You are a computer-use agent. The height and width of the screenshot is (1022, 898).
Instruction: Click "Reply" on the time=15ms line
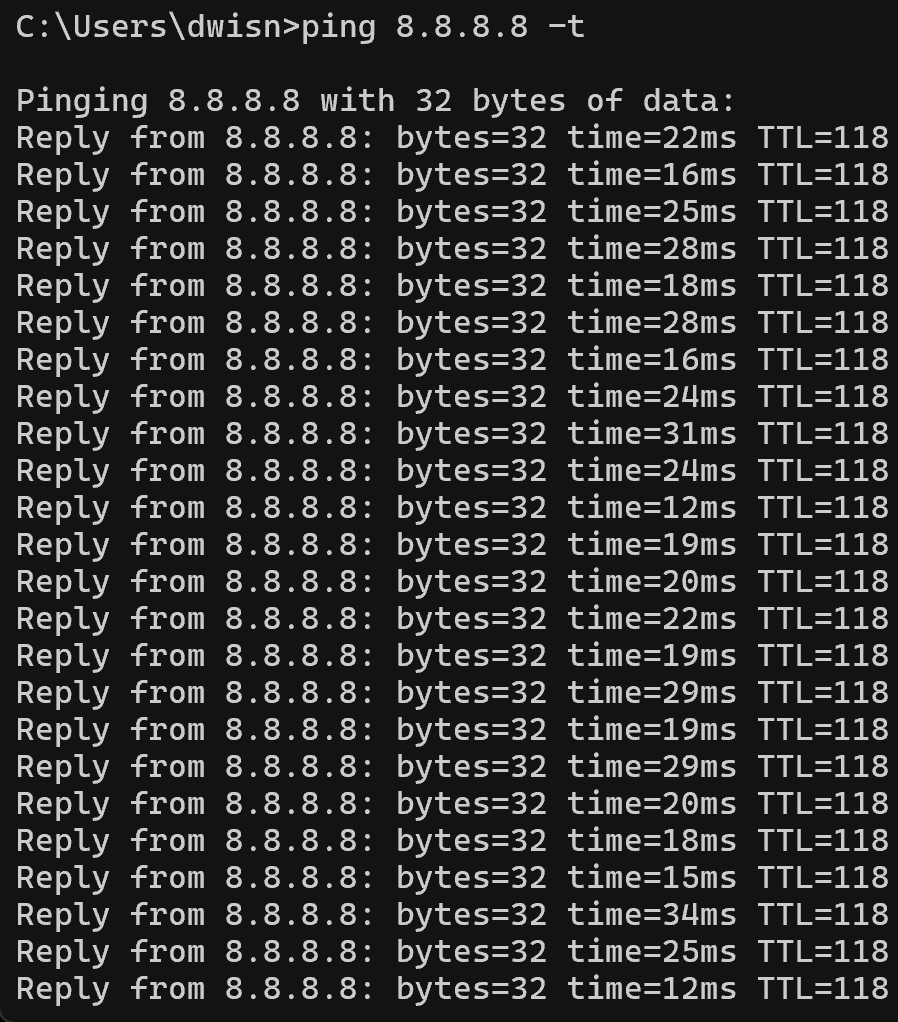coord(63,878)
